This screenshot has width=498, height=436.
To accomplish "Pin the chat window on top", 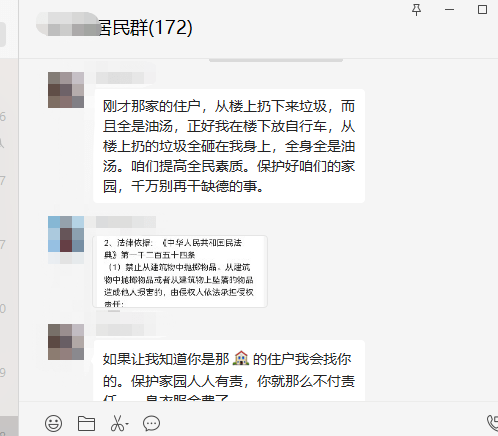I will click(416, 10).
